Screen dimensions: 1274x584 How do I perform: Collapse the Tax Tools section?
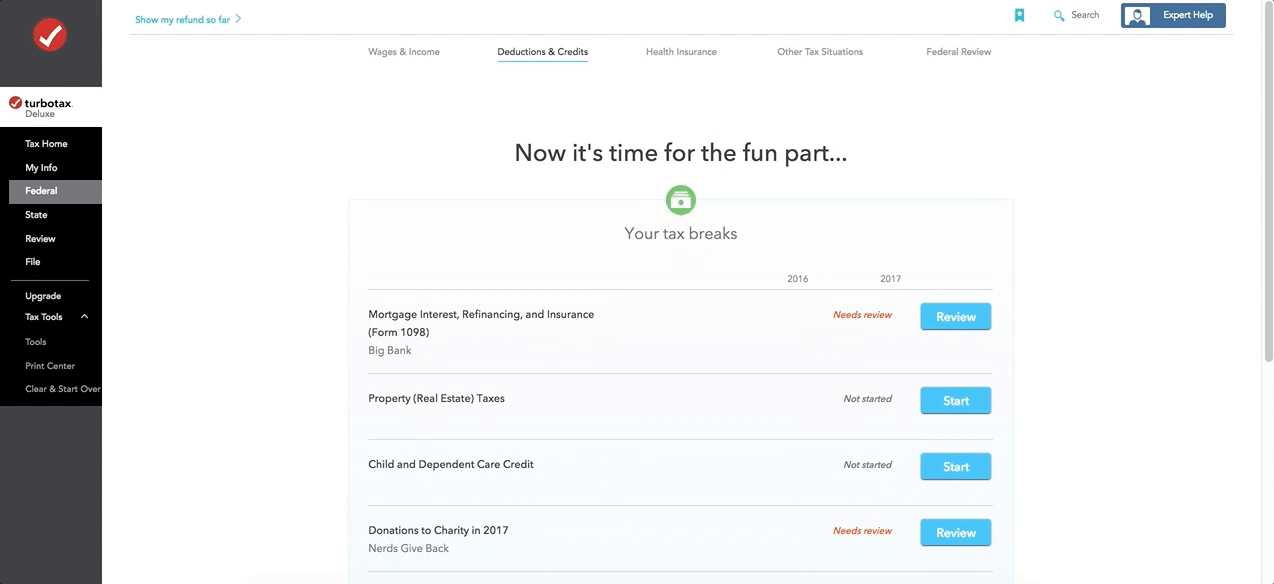tap(84, 317)
